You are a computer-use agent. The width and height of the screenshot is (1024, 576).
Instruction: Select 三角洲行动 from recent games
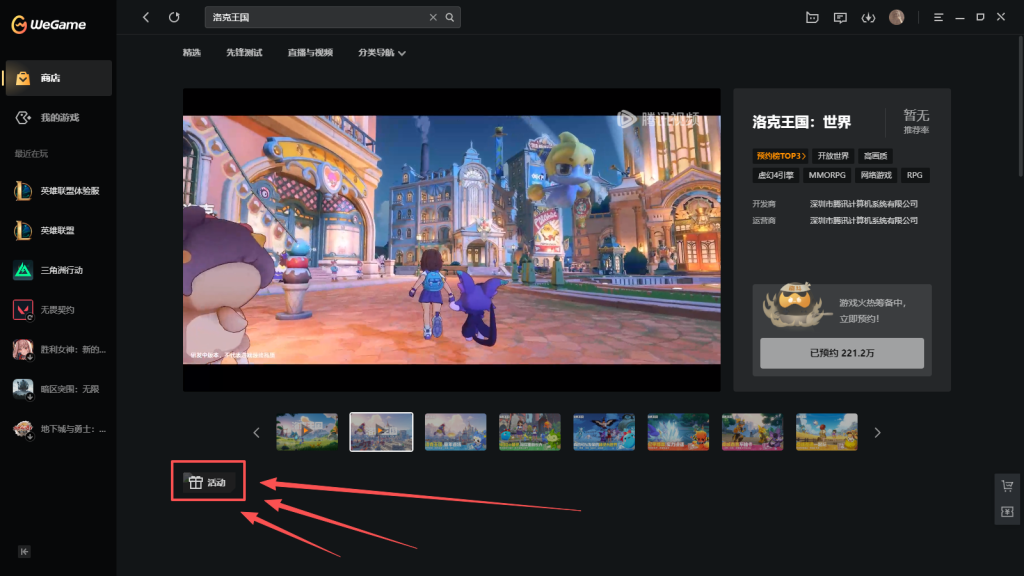point(61,270)
